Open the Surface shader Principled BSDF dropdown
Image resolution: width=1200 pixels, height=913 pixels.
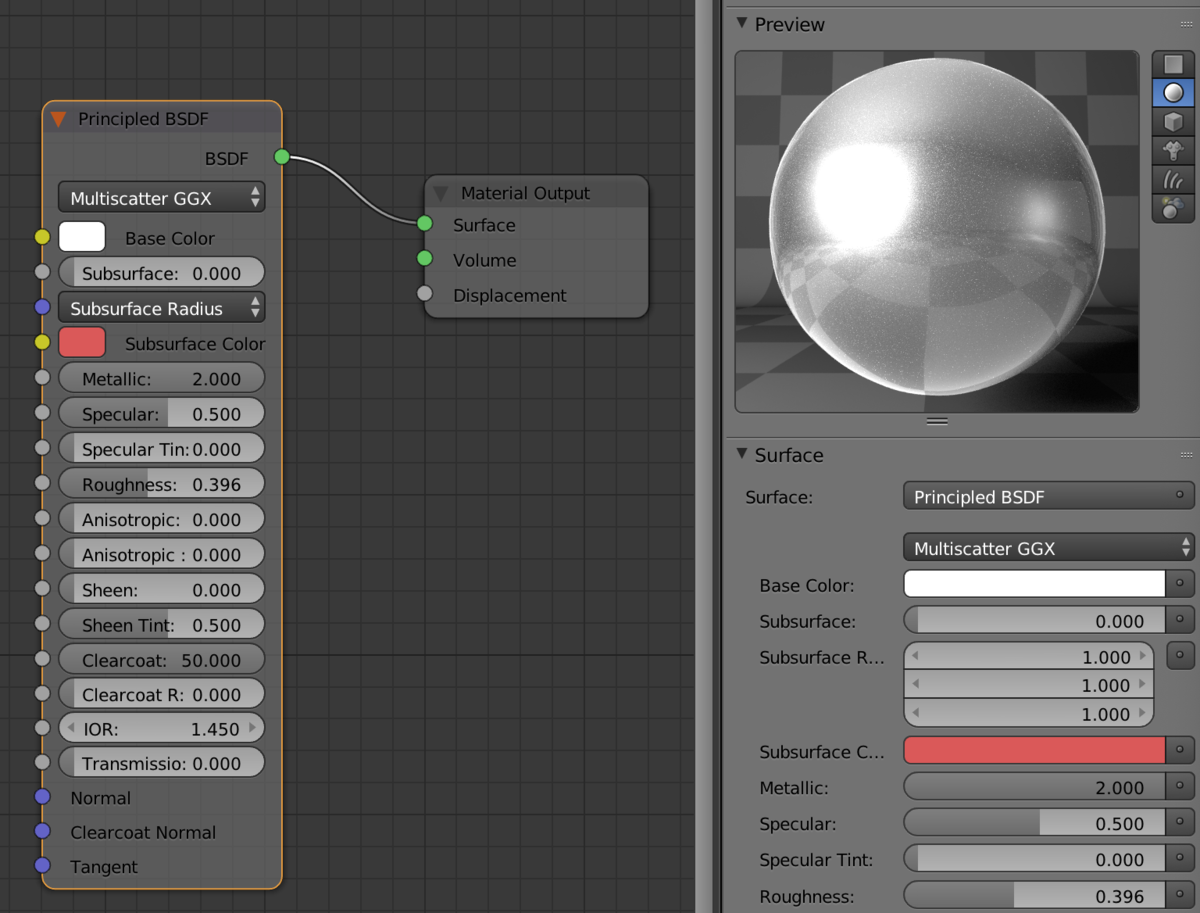(x=1048, y=496)
